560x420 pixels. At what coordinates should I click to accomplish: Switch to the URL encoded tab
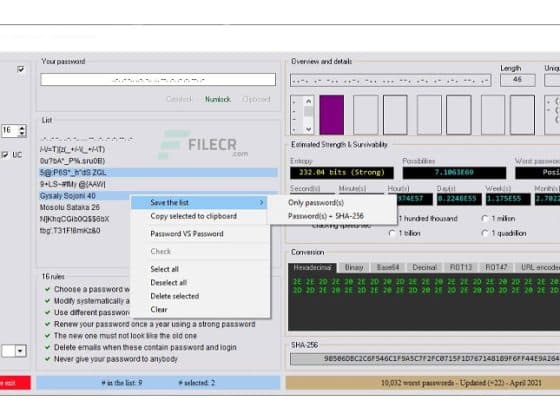point(539,268)
